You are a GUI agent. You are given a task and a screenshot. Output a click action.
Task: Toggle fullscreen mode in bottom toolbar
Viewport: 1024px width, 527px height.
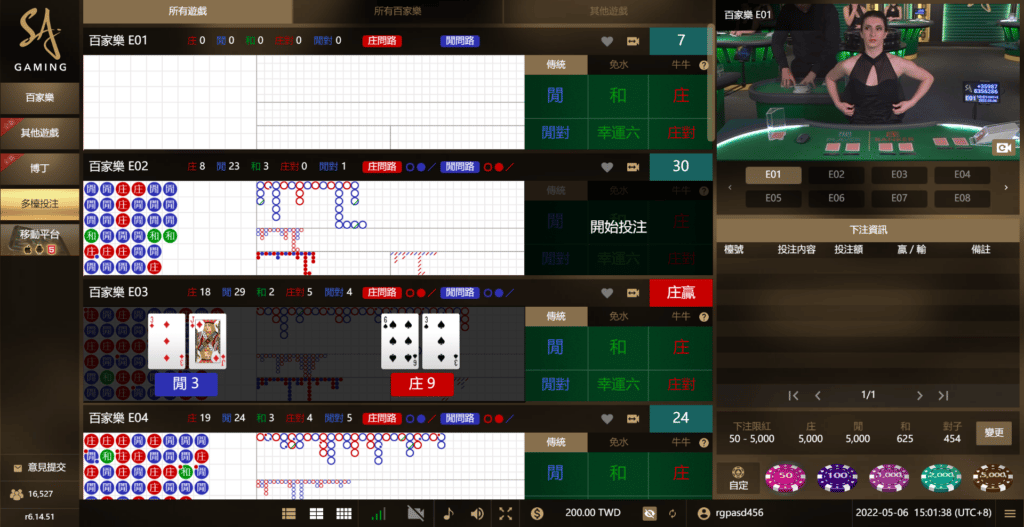(505, 513)
